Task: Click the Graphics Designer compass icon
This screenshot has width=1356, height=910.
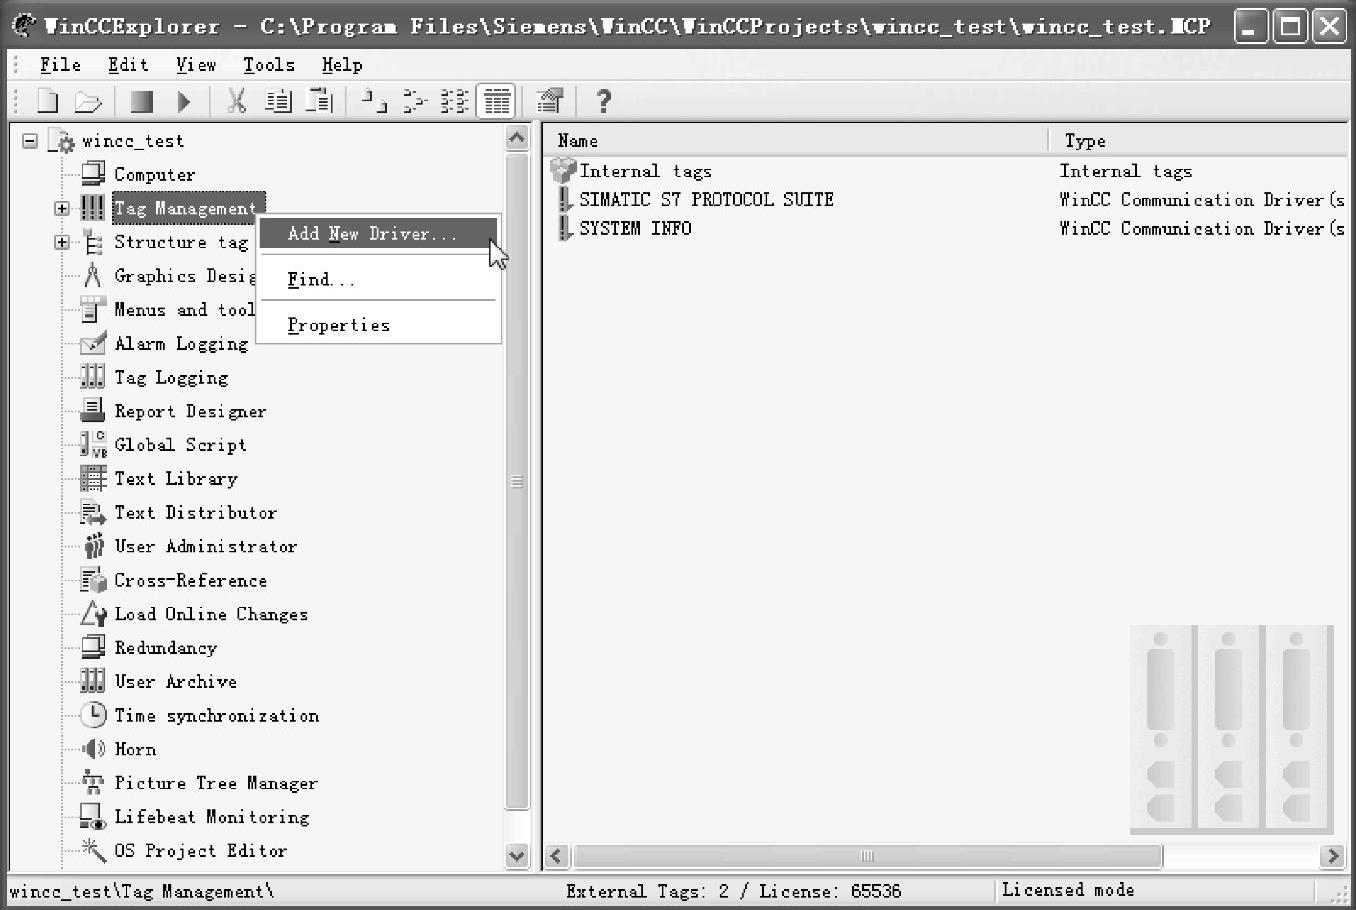Action: [x=93, y=275]
